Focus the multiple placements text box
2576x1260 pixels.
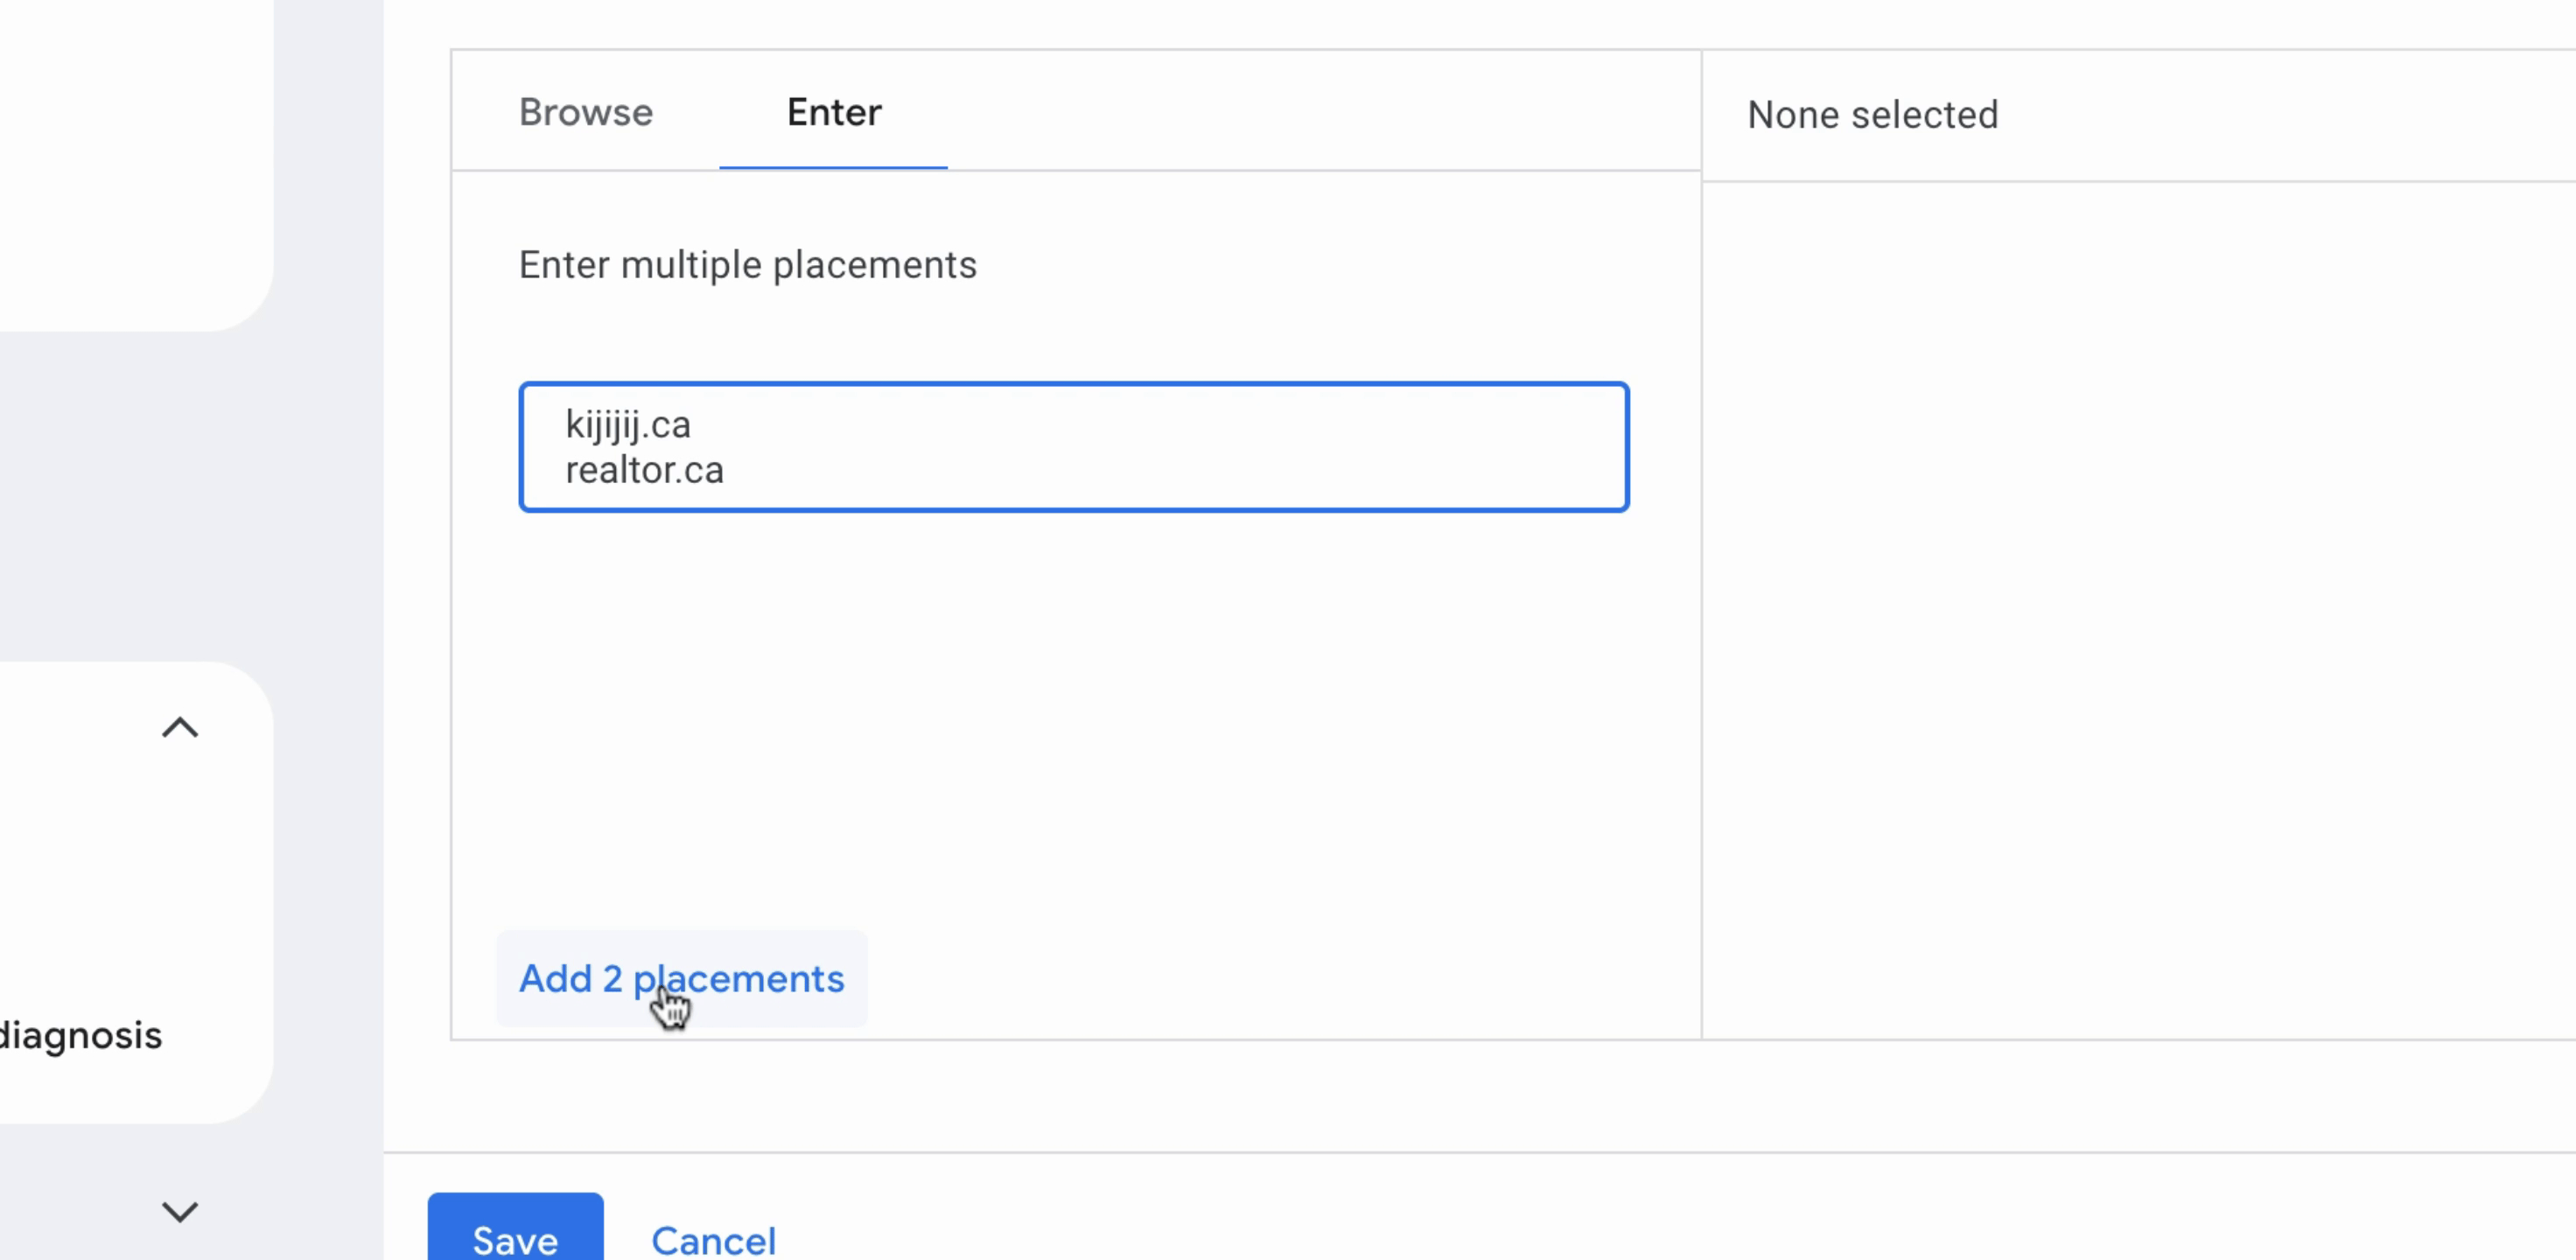tap(1074, 447)
